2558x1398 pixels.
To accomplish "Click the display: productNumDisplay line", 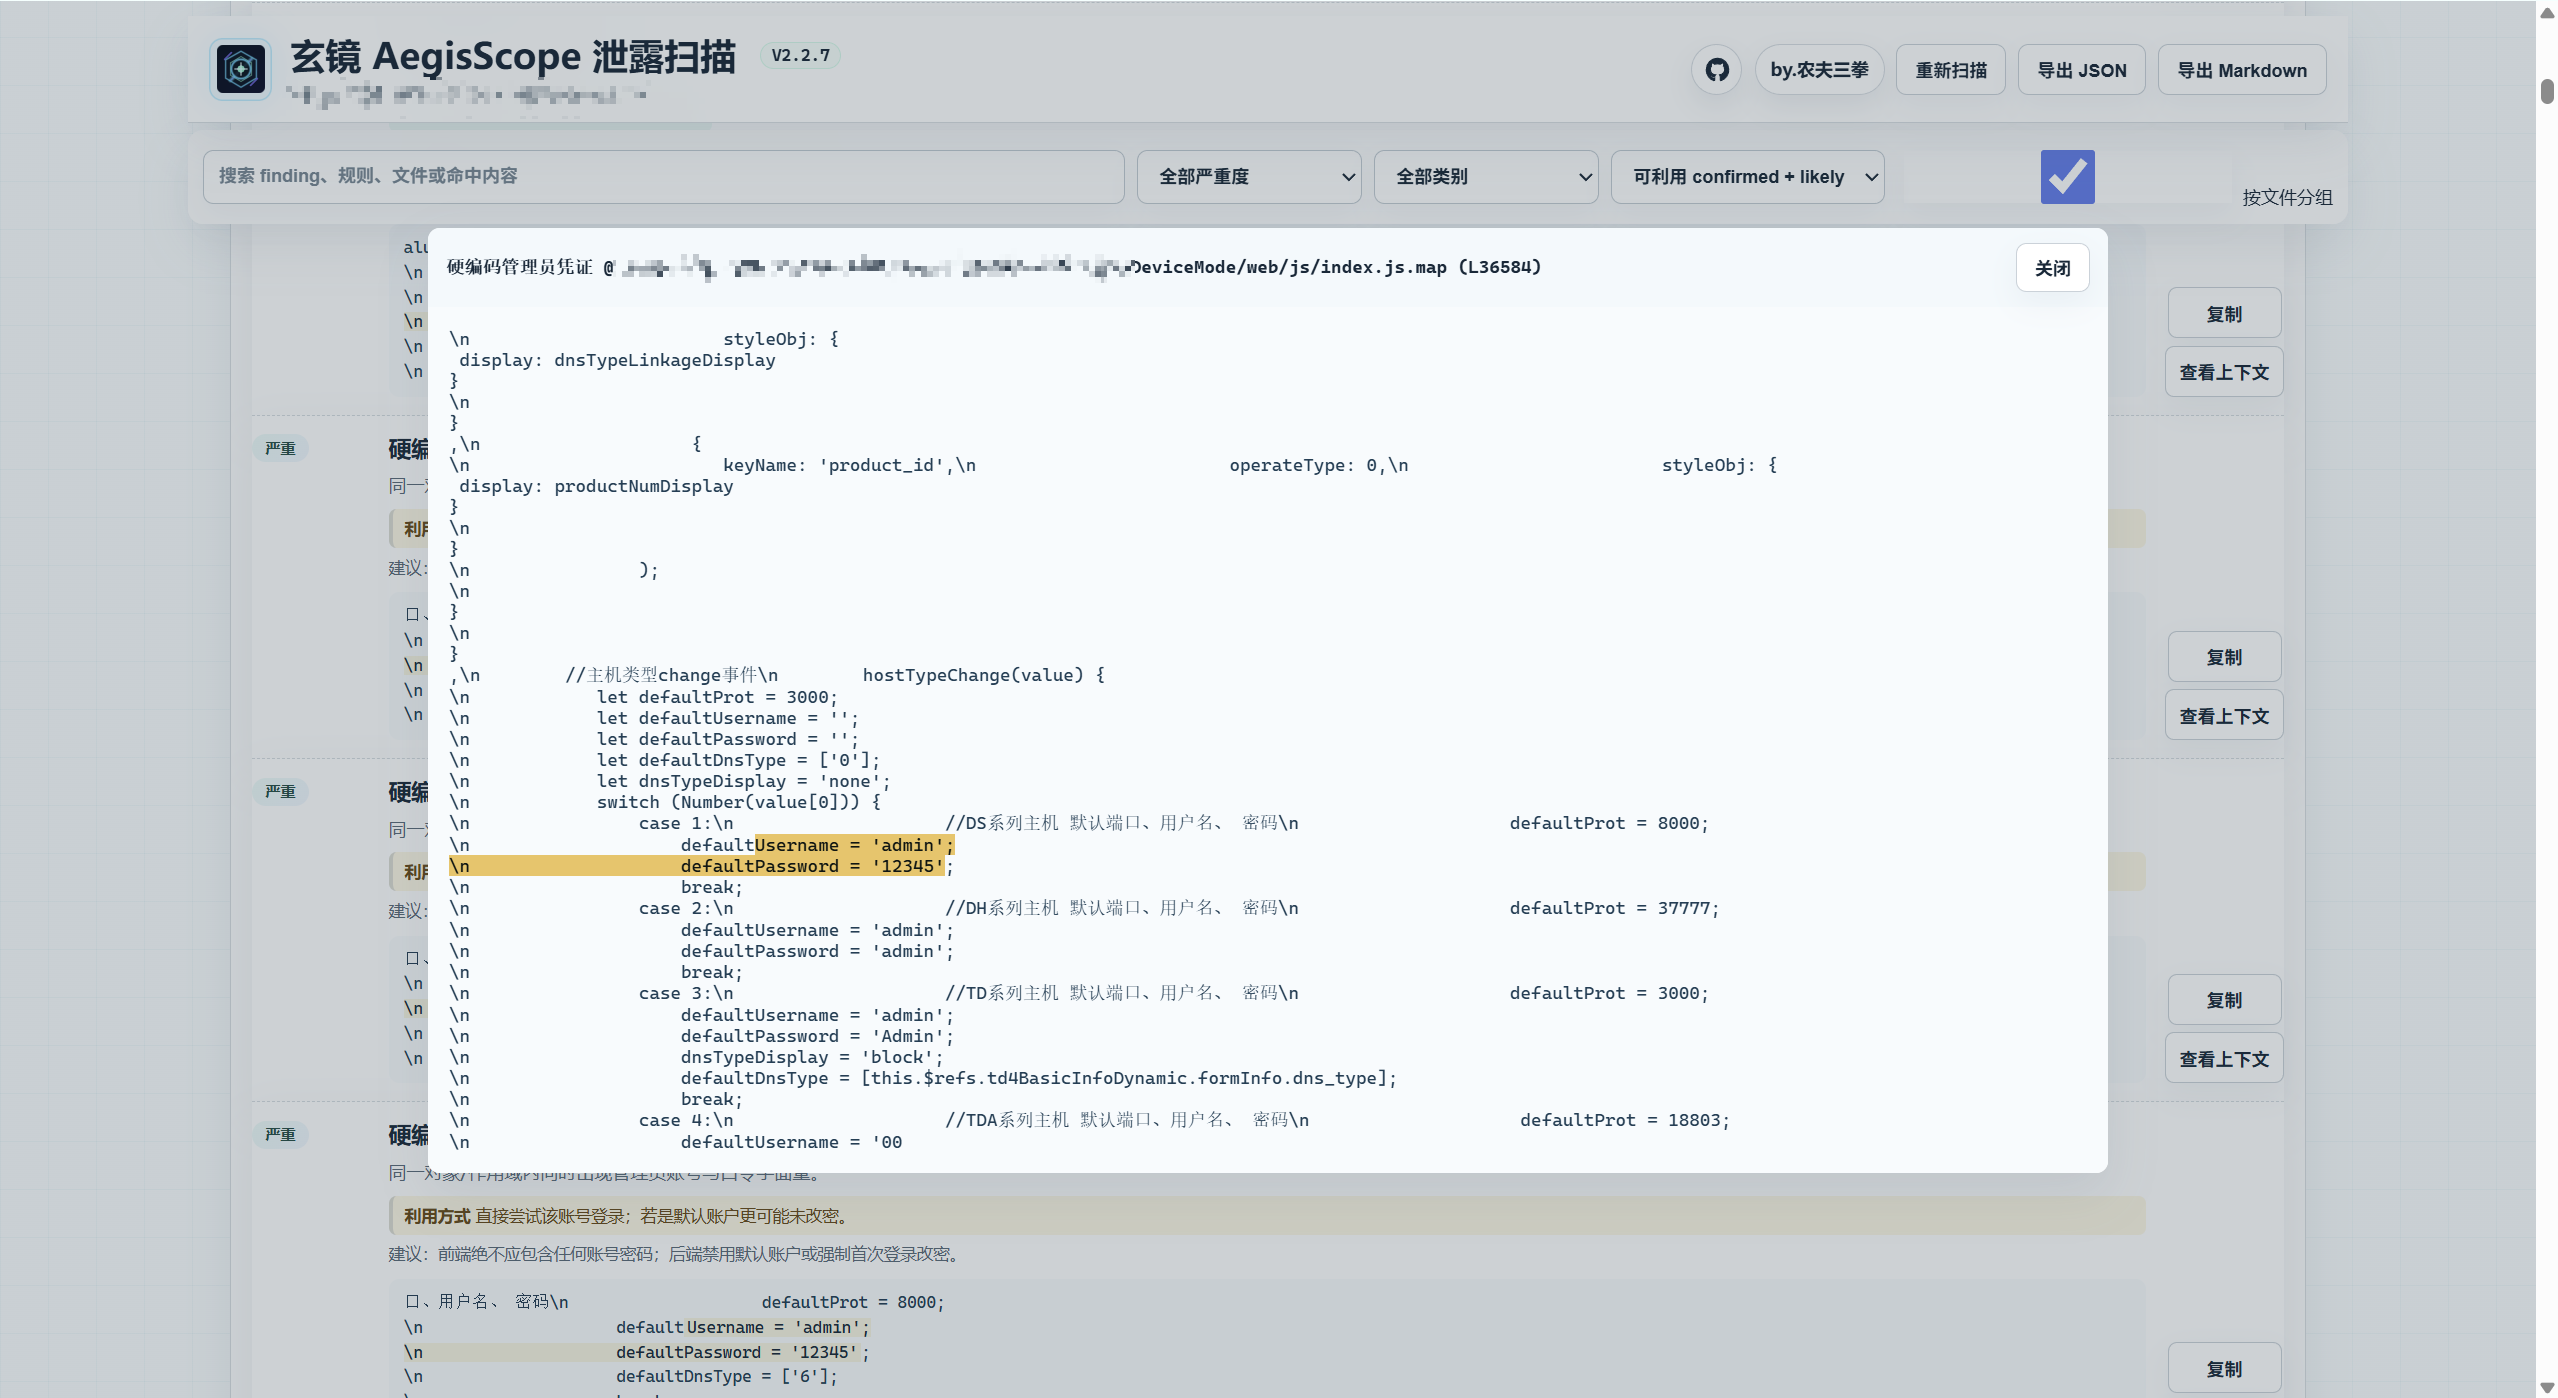I will point(596,486).
